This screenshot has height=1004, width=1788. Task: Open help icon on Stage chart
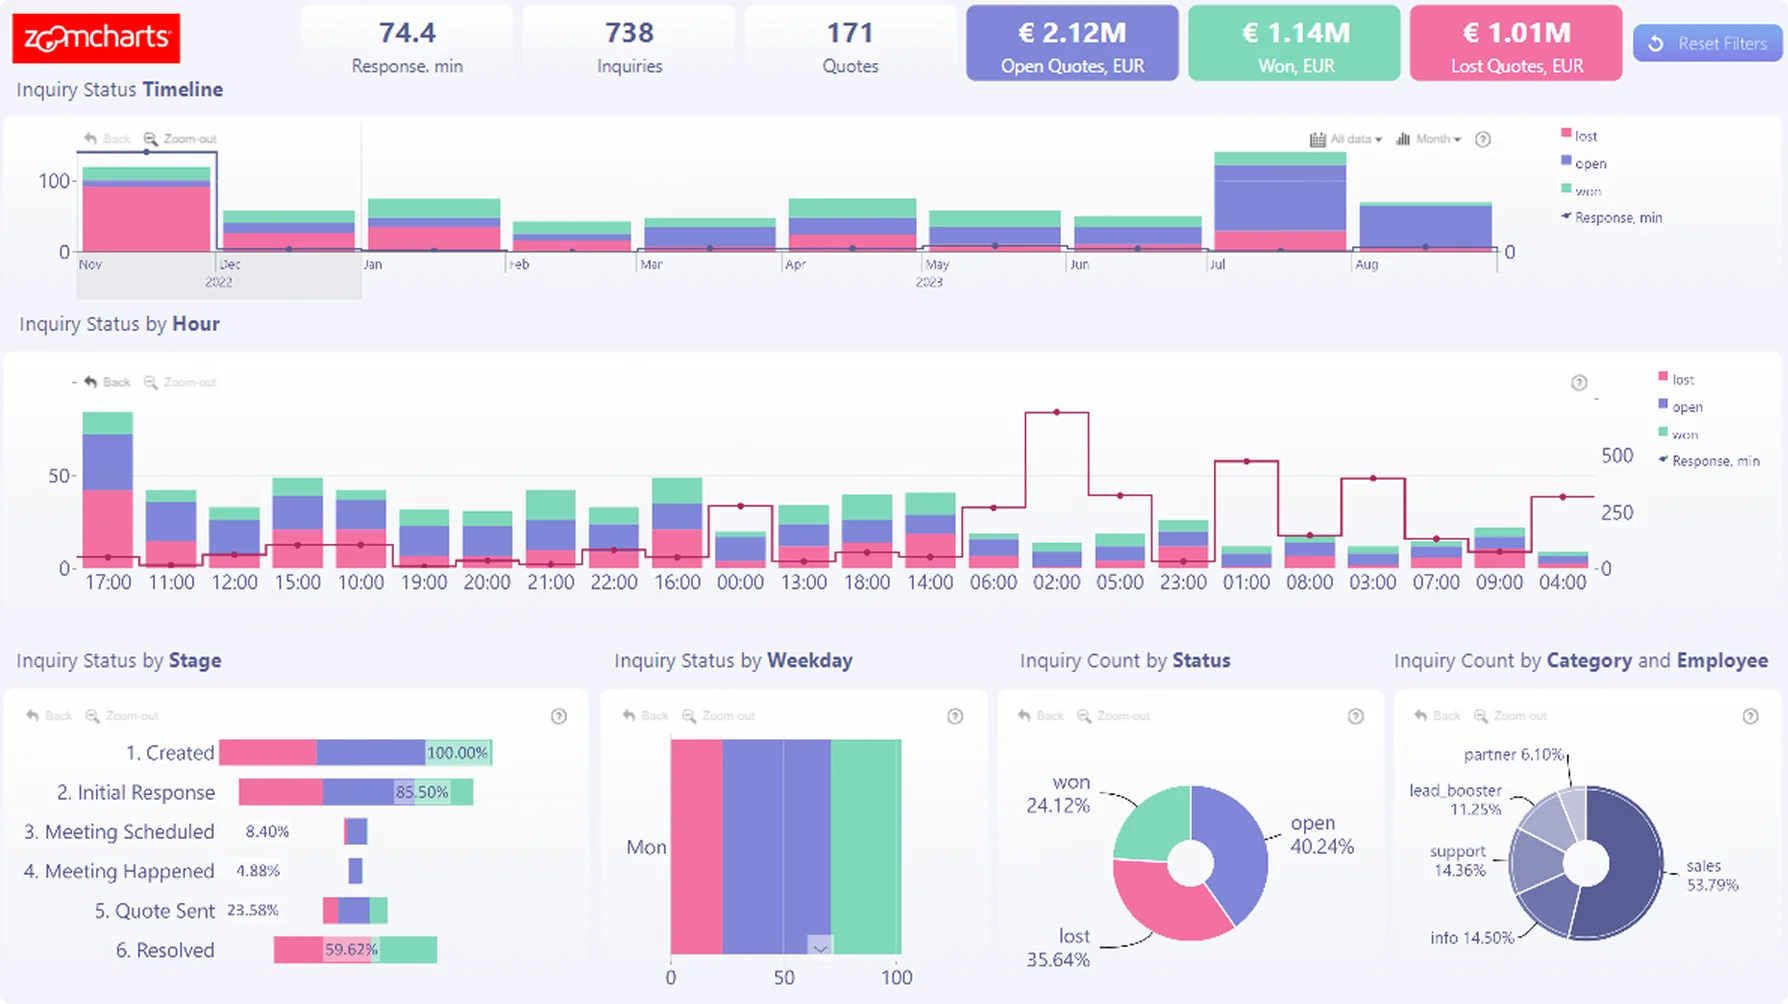coord(559,716)
